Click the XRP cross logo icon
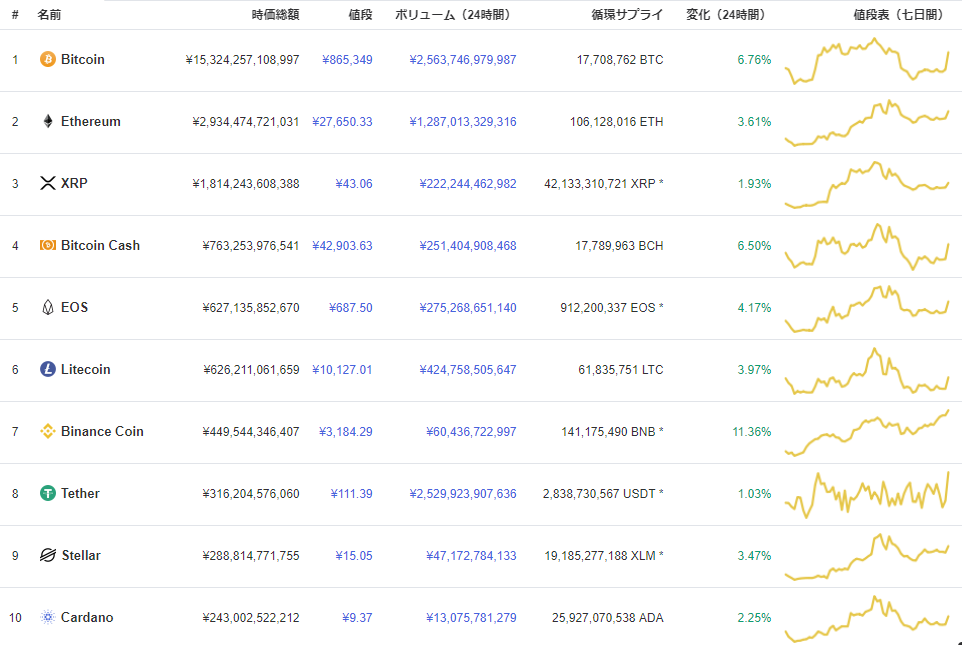 47,183
